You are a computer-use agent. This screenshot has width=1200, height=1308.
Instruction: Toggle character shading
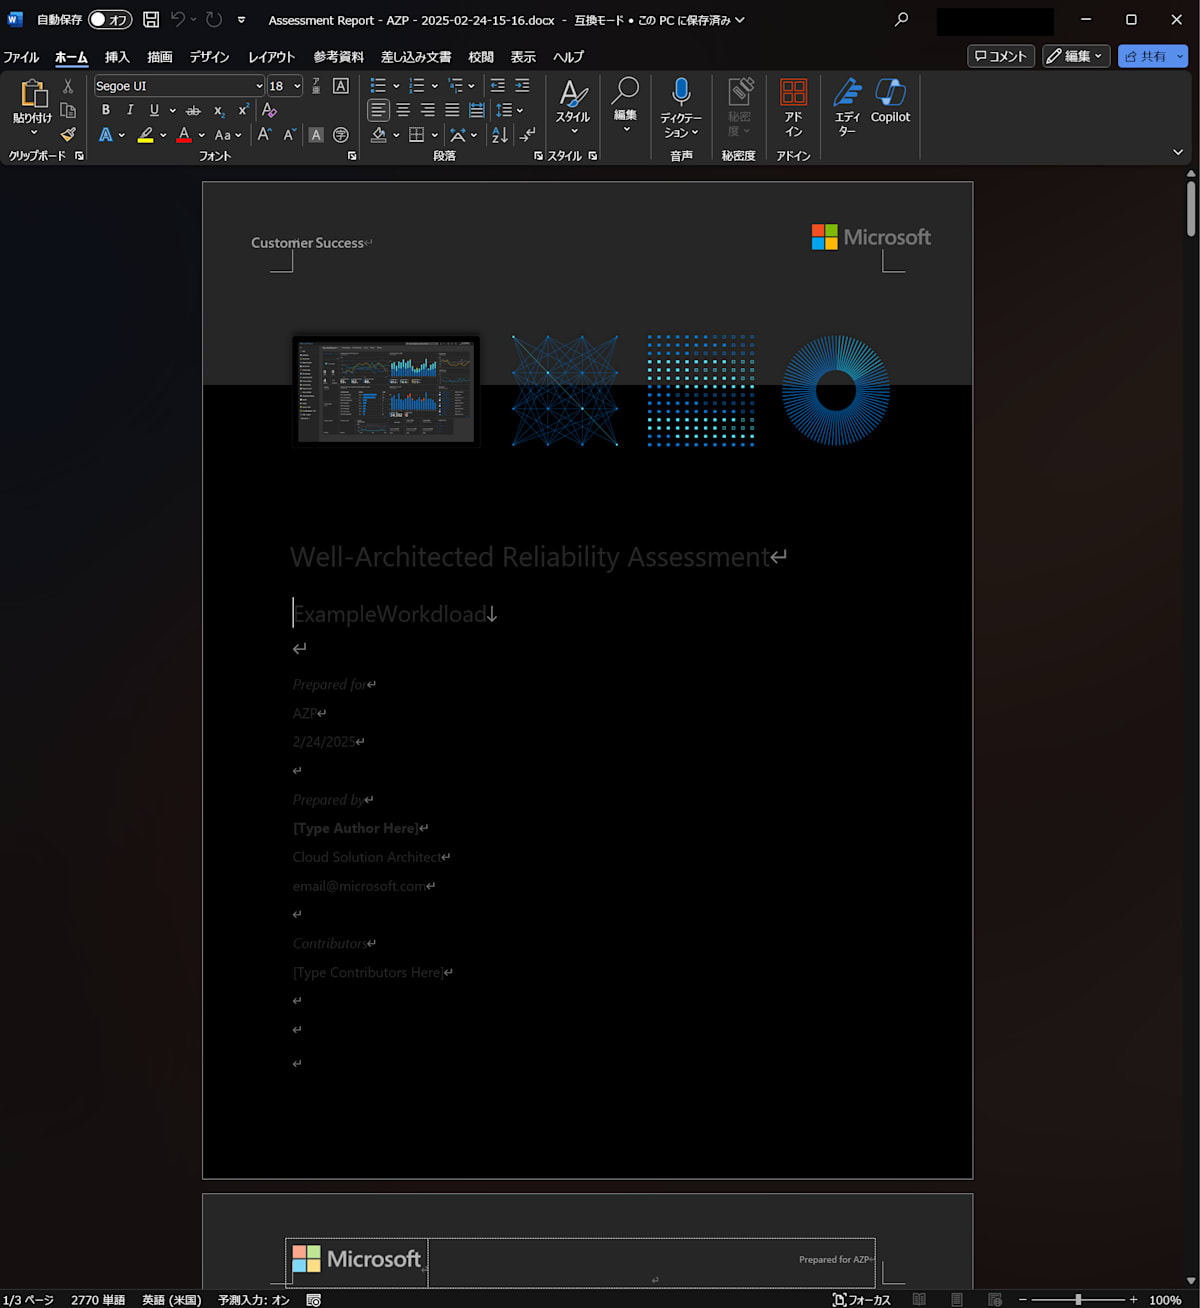316,134
